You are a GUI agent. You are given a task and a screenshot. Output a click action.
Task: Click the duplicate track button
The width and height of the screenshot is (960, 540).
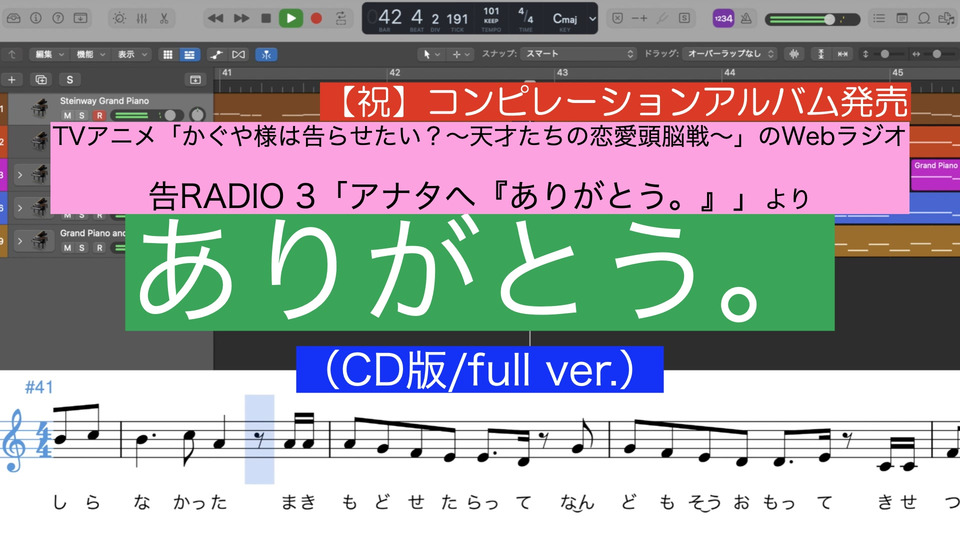click(41, 80)
